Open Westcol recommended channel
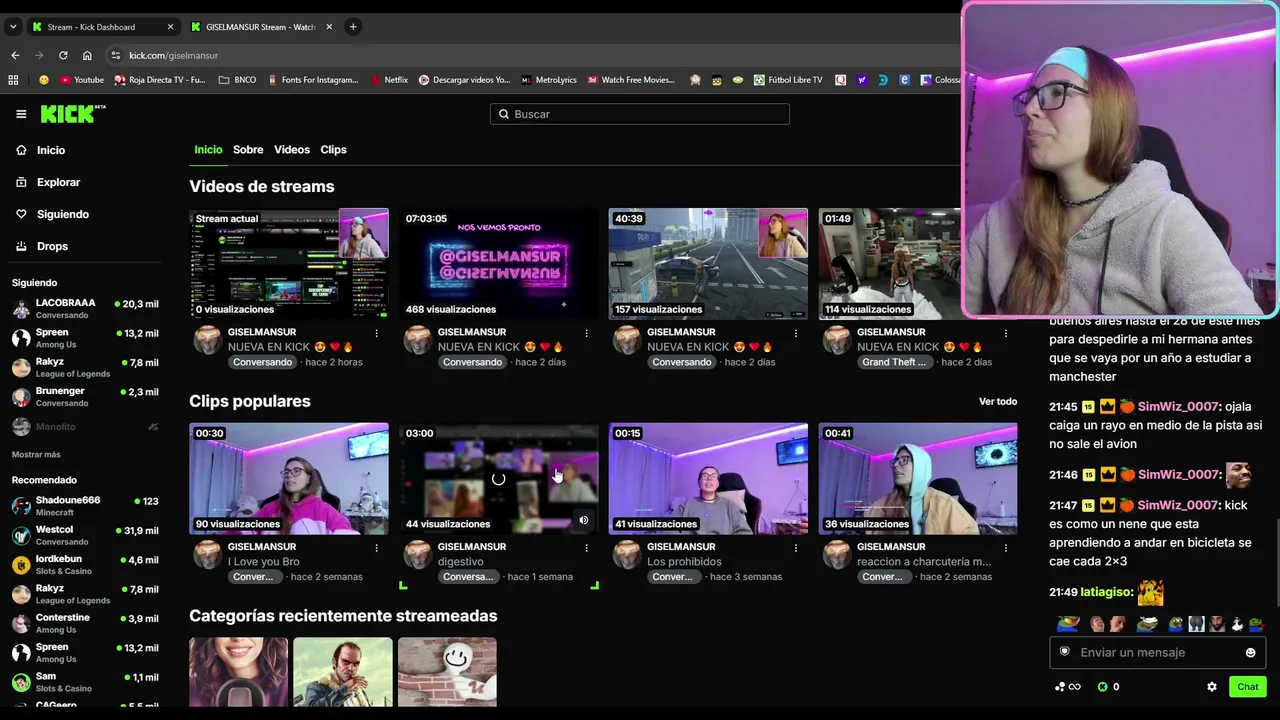Image resolution: width=1280 pixels, height=720 pixels. (85, 535)
